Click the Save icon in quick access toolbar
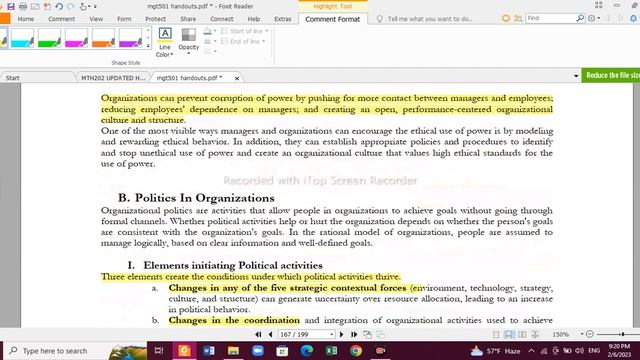 pos(11,6)
